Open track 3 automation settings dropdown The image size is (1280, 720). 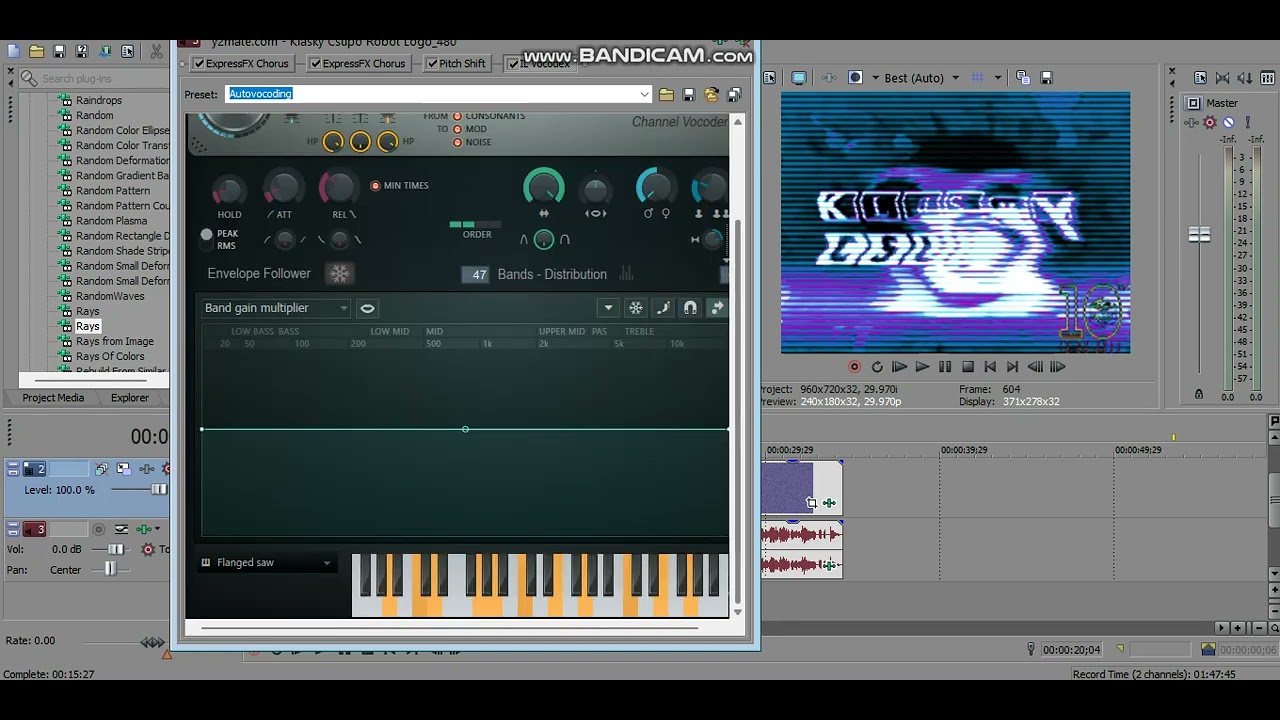click(x=157, y=529)
